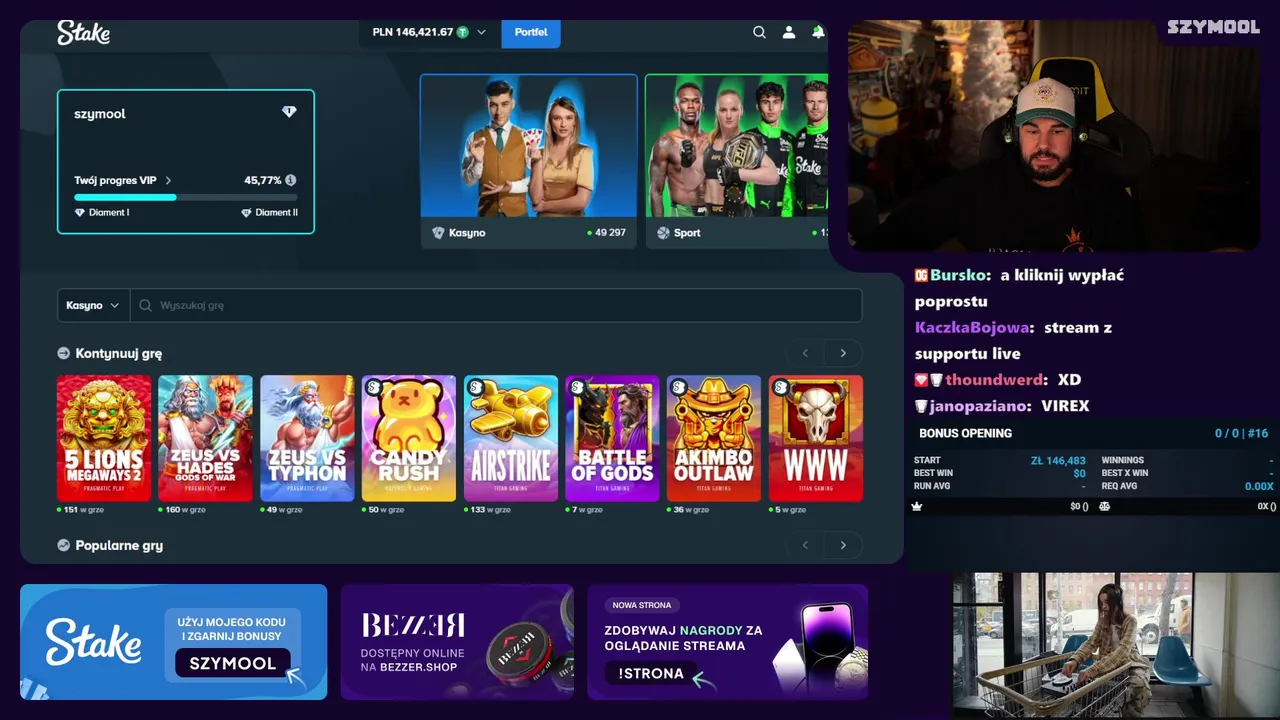Click the szymool username text
Screen dimensions: 1280x720
pos(100,114)
